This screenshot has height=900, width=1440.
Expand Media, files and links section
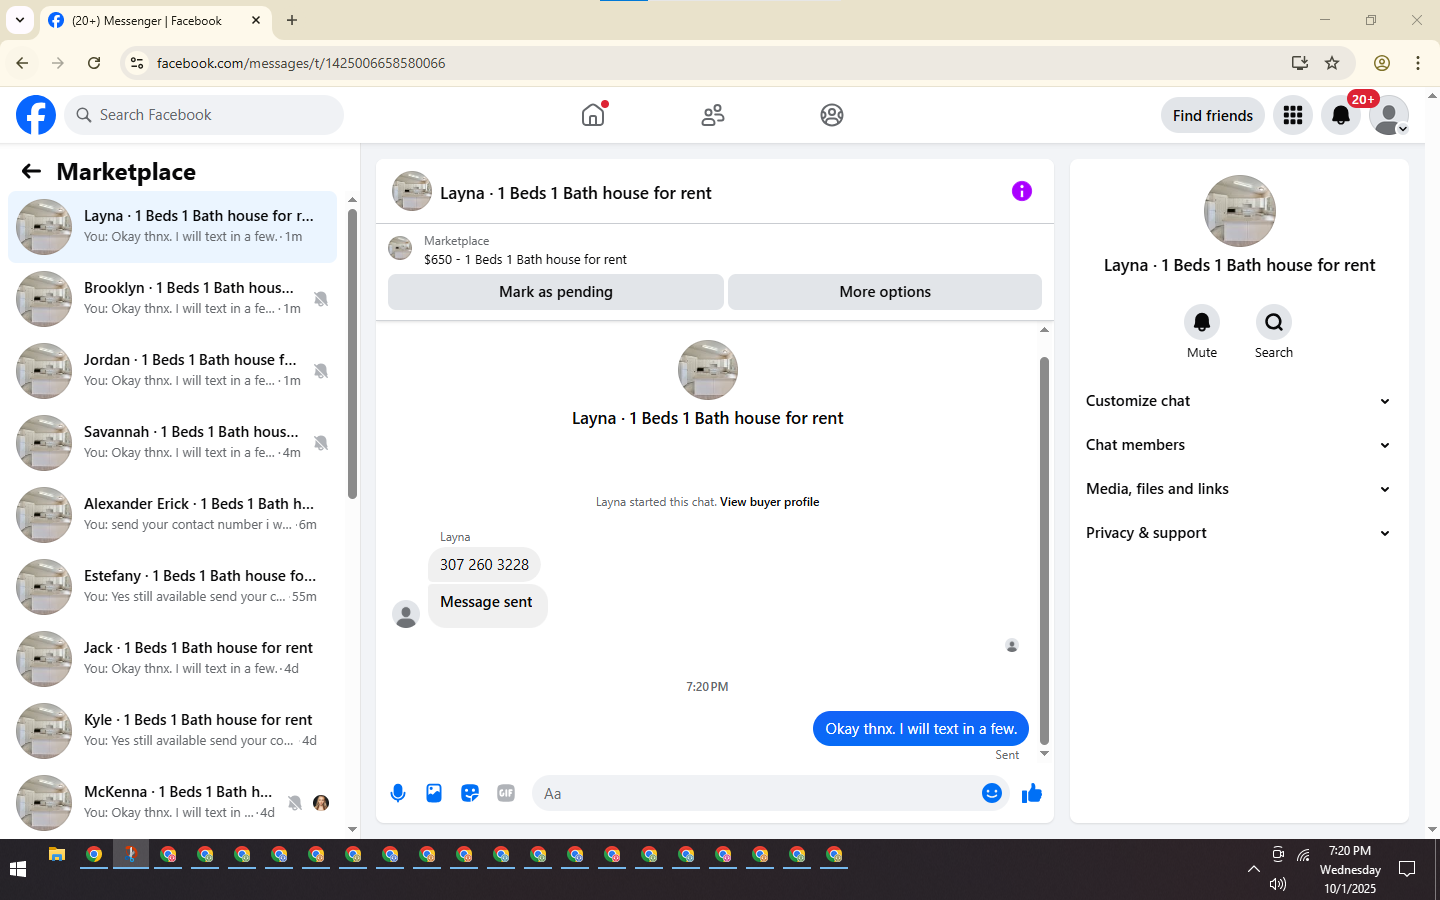pyautogui.click(x=1239, y=489)
